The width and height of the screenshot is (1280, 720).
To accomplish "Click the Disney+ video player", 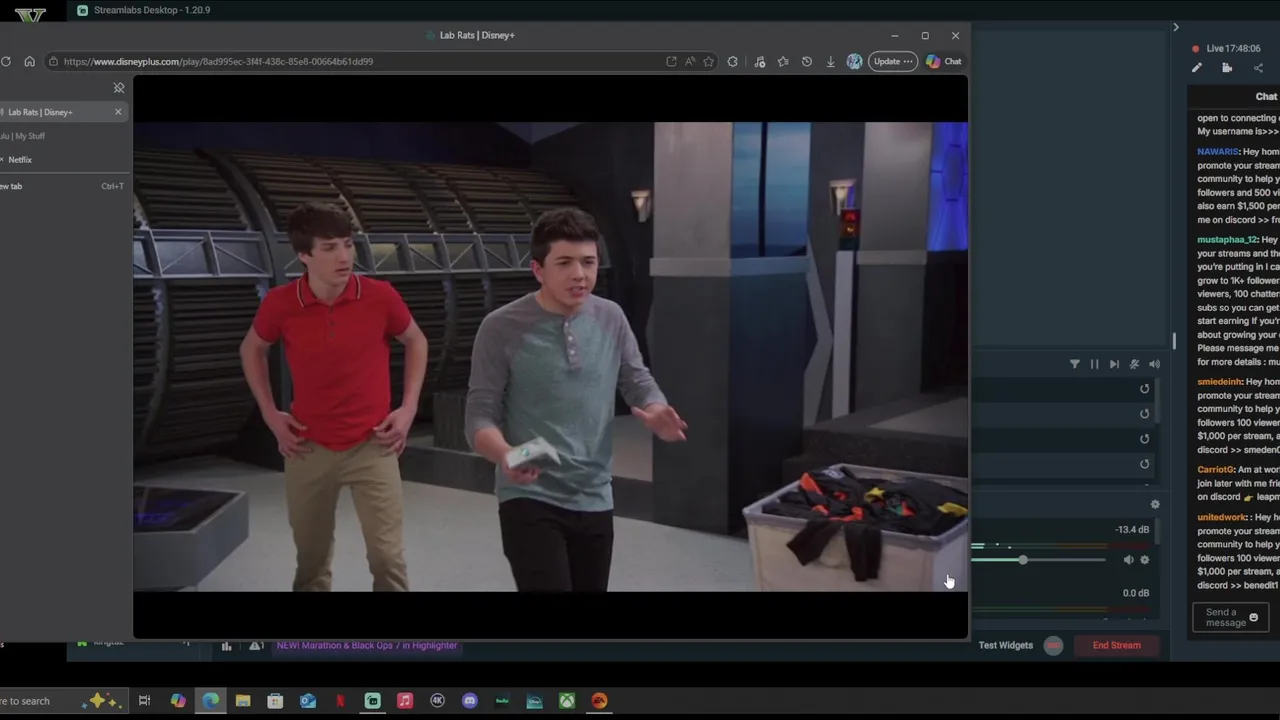I will (550, 357).
